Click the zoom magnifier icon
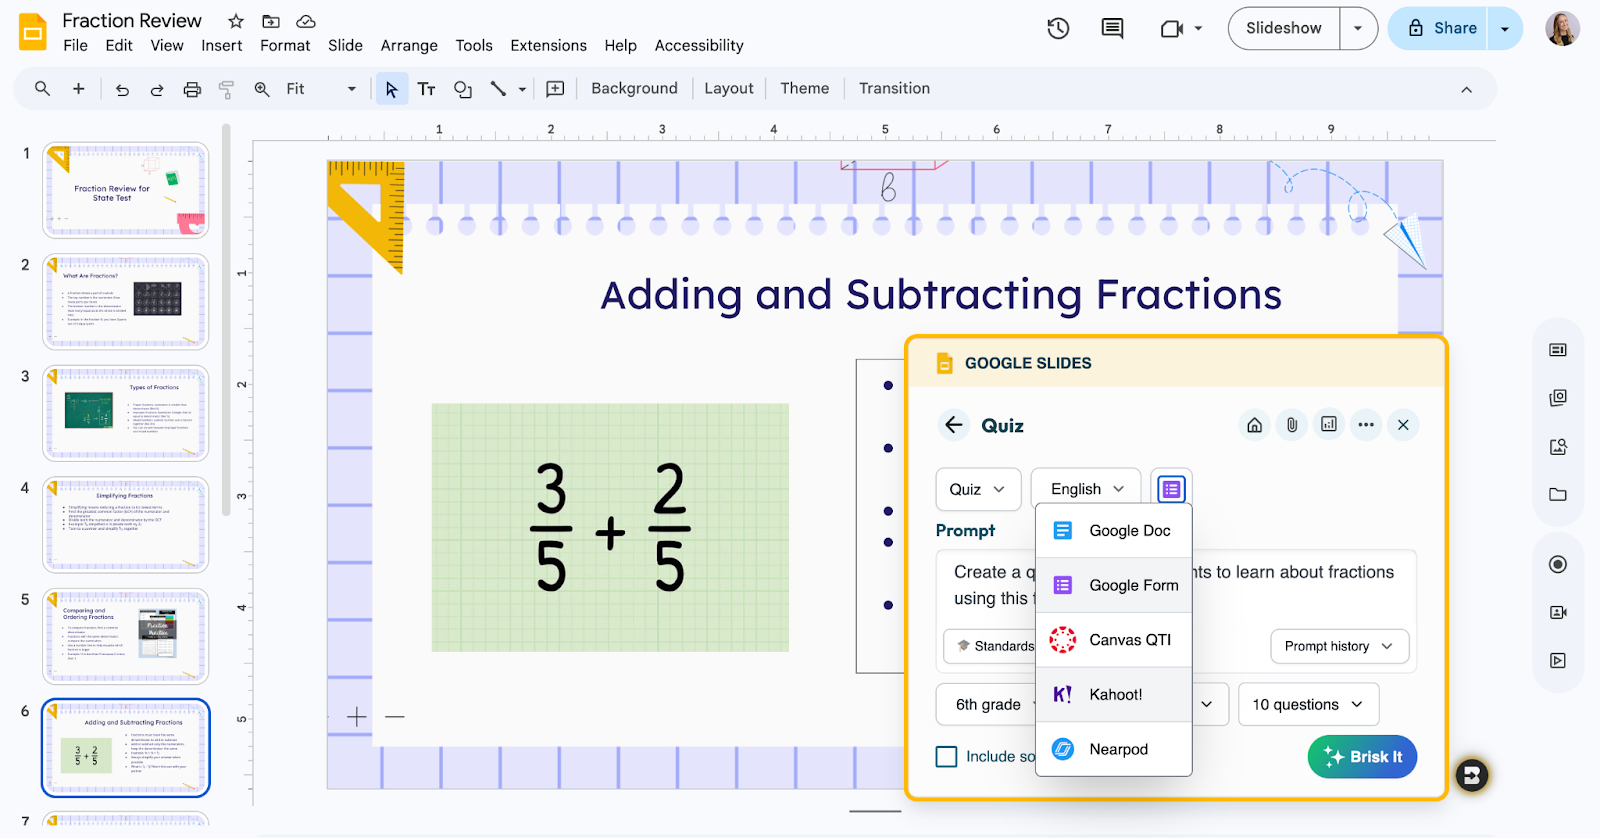 pyautogui.click(x=262, y=89)
